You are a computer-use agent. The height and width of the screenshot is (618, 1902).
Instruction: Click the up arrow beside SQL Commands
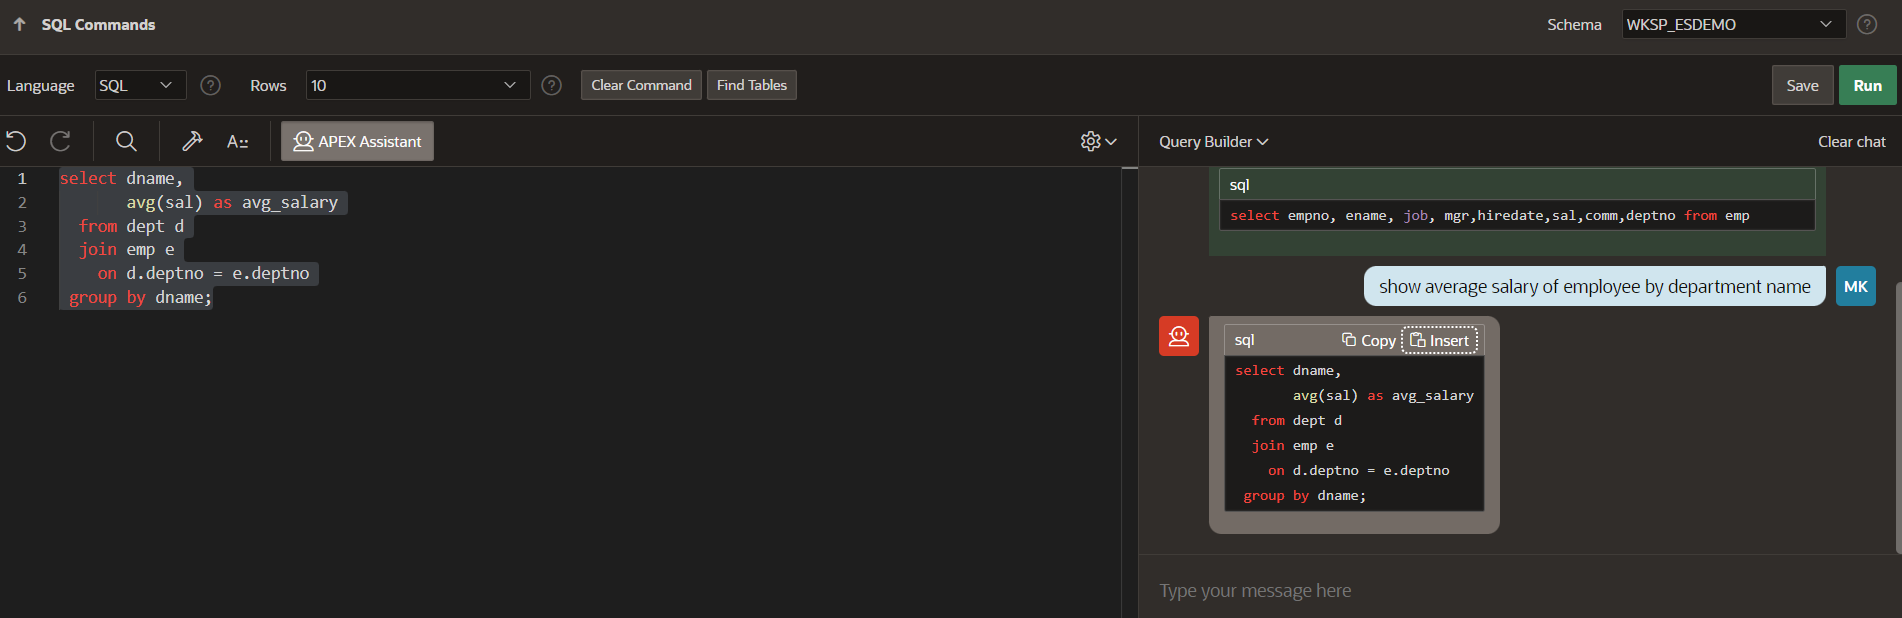click(x=19, y=24)
